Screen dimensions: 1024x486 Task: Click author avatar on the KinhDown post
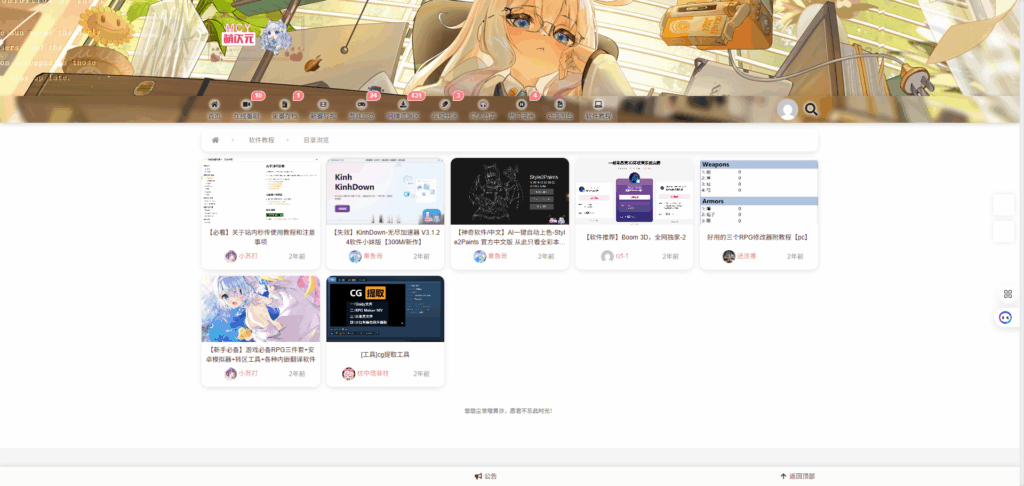pyautogui.click(x=355, y=256)
